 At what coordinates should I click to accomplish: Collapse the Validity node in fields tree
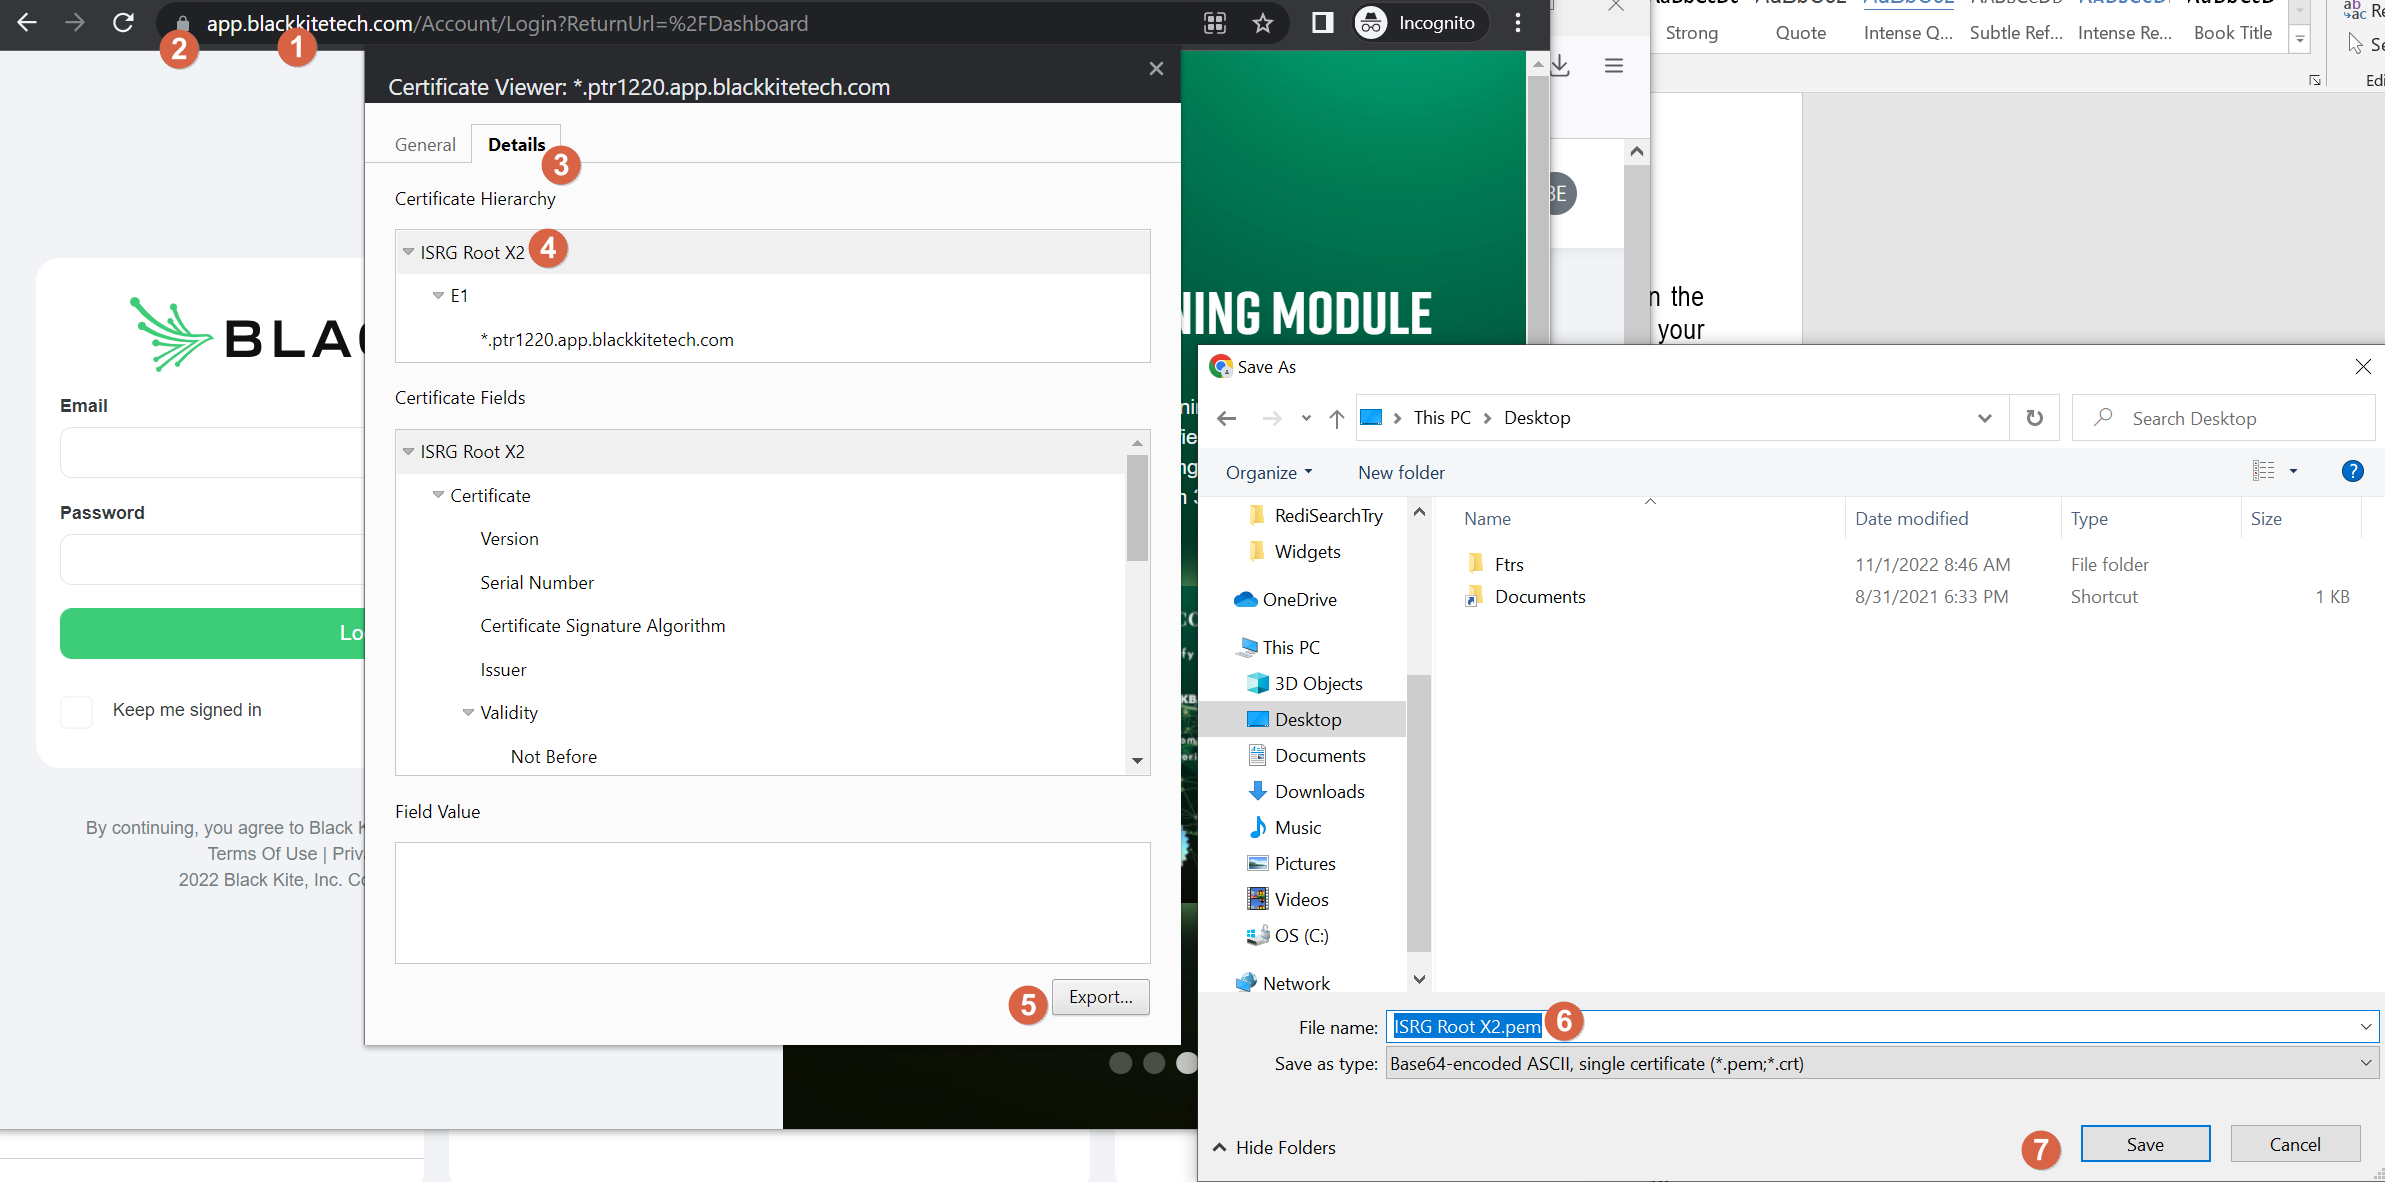468,713
